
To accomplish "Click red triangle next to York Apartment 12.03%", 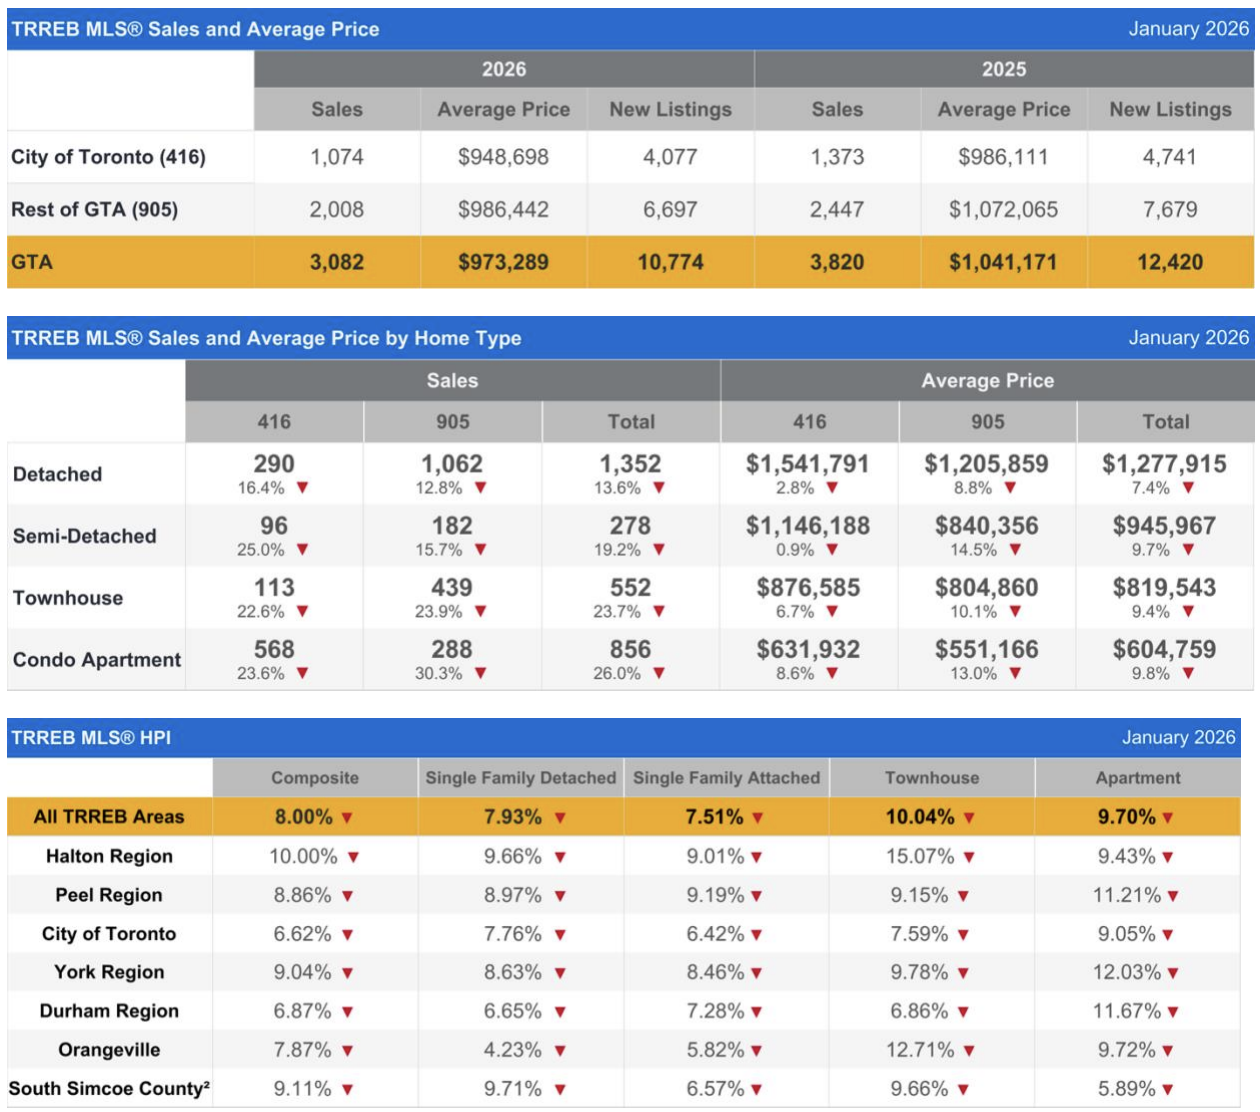I will 1172,973.
